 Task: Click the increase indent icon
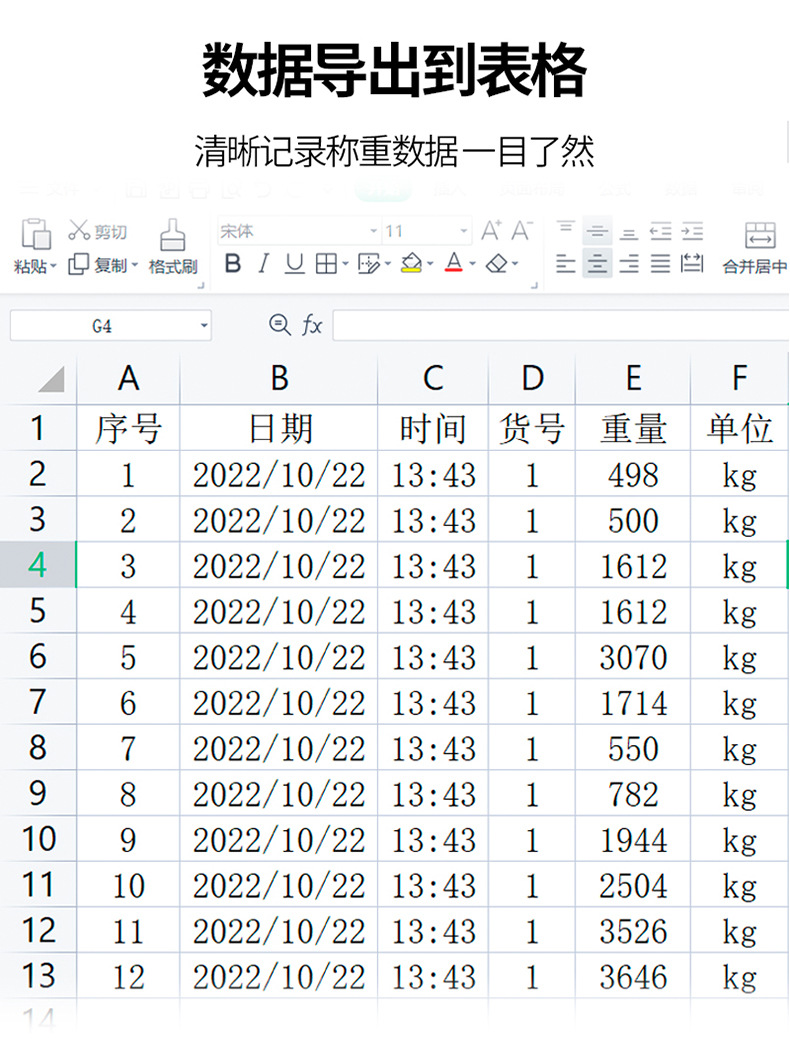[x=692, y=231]
